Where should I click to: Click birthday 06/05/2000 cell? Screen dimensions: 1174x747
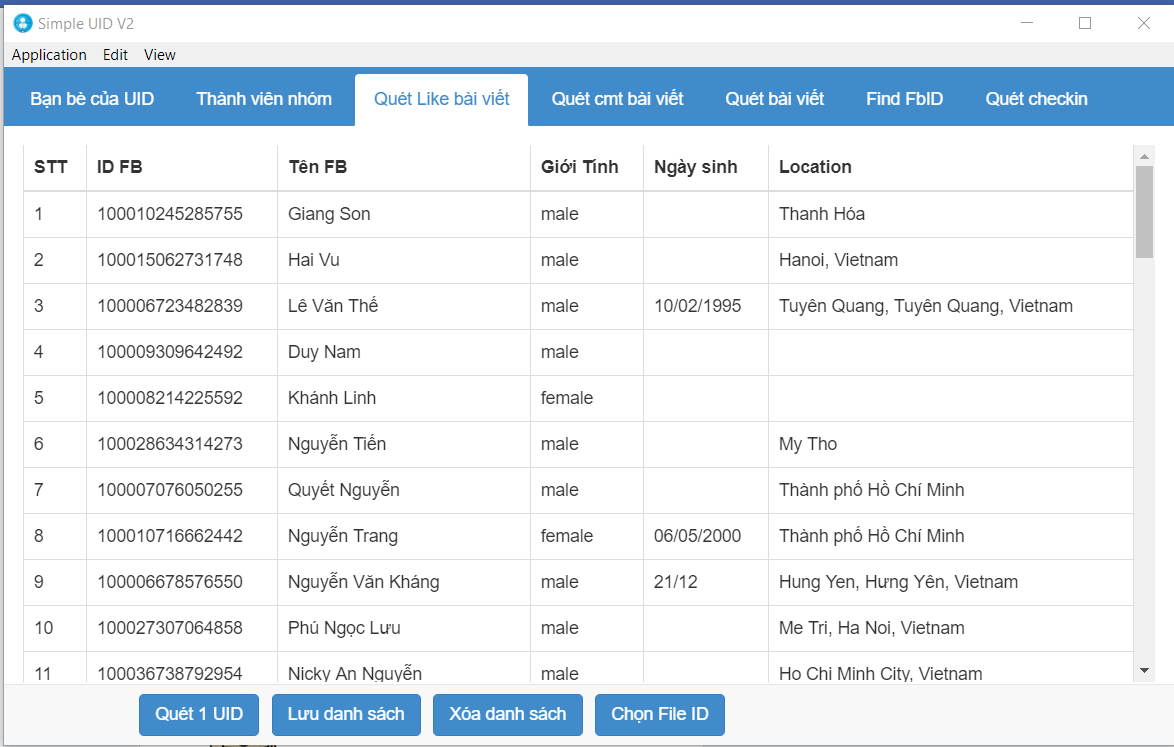tap(706, 537)
